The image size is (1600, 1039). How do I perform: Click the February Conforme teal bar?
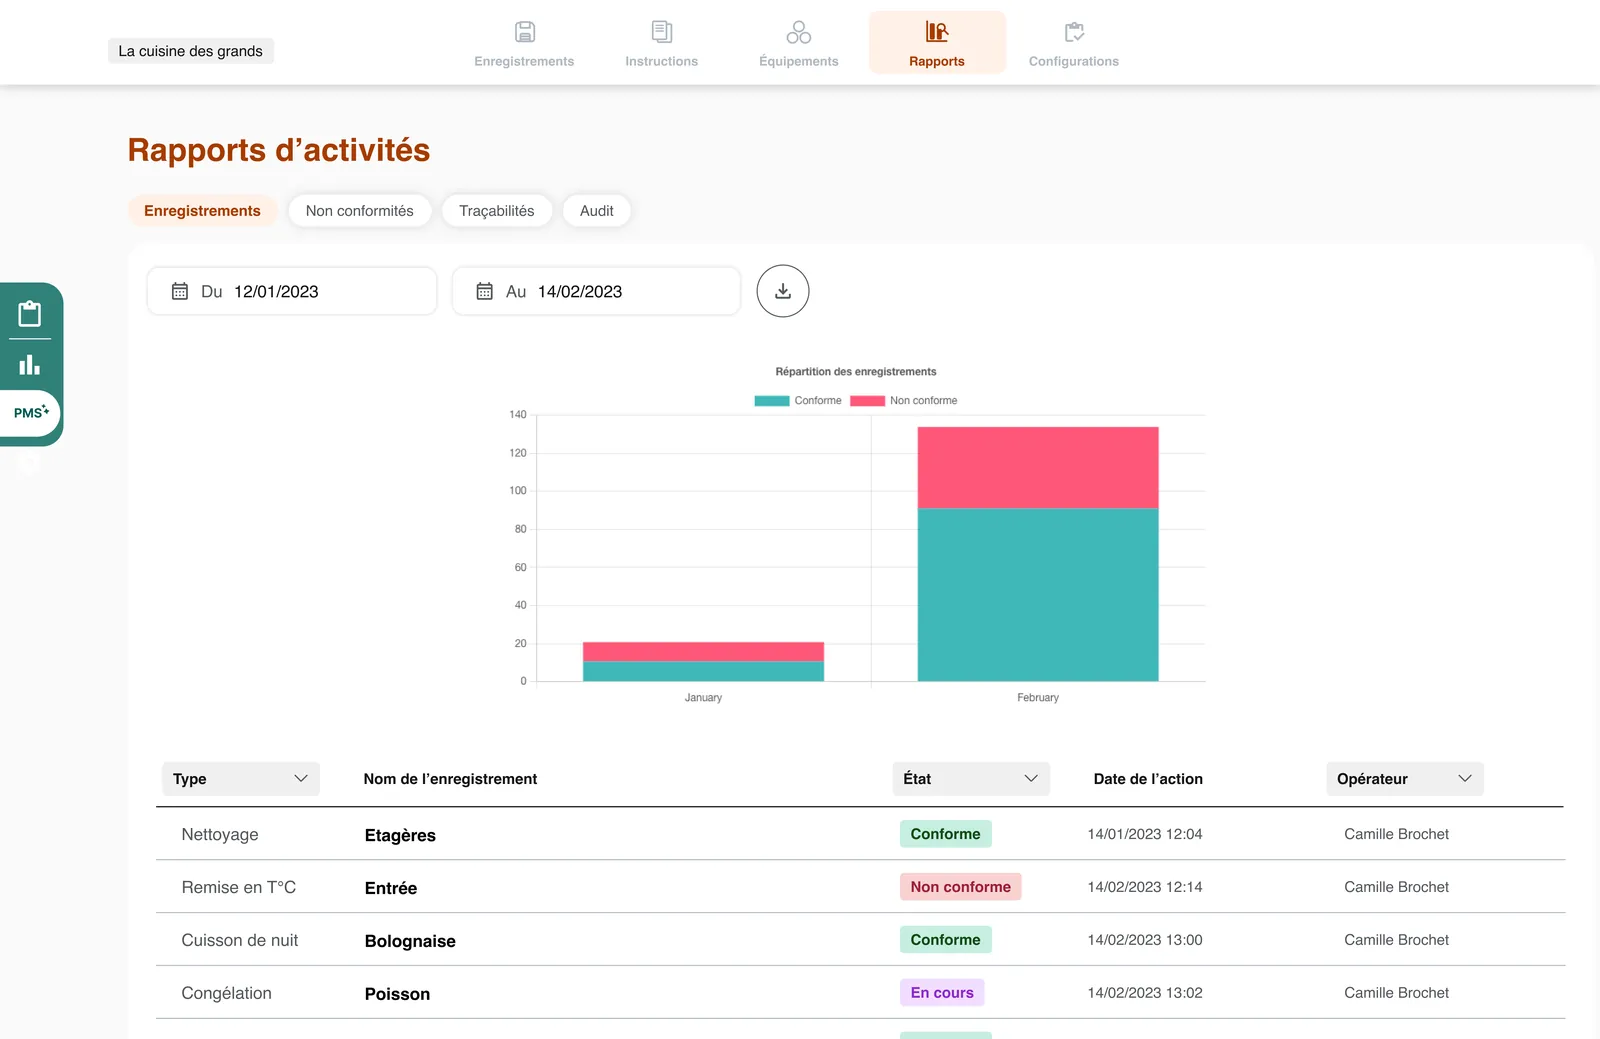[x=1038, y=595]
